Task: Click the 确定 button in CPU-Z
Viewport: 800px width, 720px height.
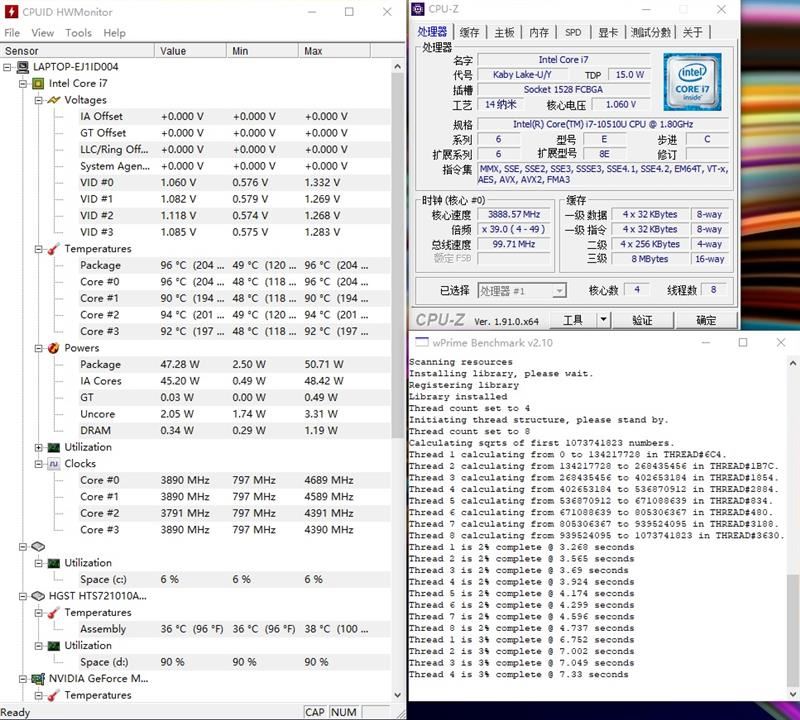Action: [706, 320]
